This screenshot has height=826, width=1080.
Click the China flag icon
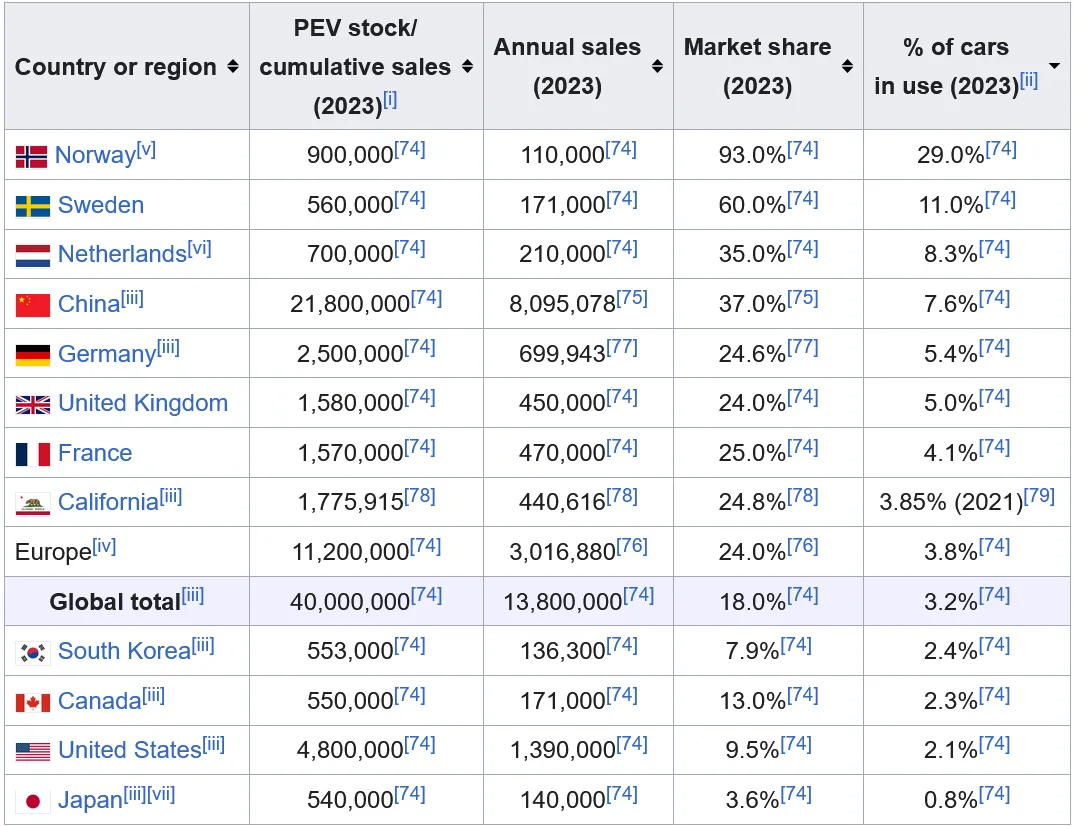pos(32,305)
